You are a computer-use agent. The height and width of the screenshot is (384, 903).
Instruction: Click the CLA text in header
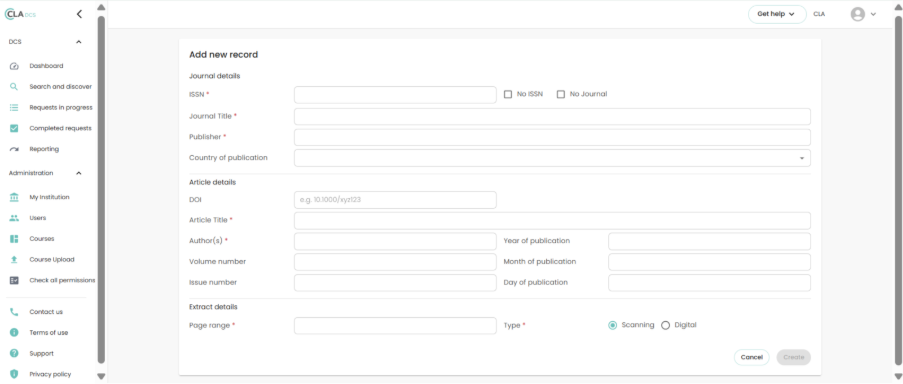[819, 14]
